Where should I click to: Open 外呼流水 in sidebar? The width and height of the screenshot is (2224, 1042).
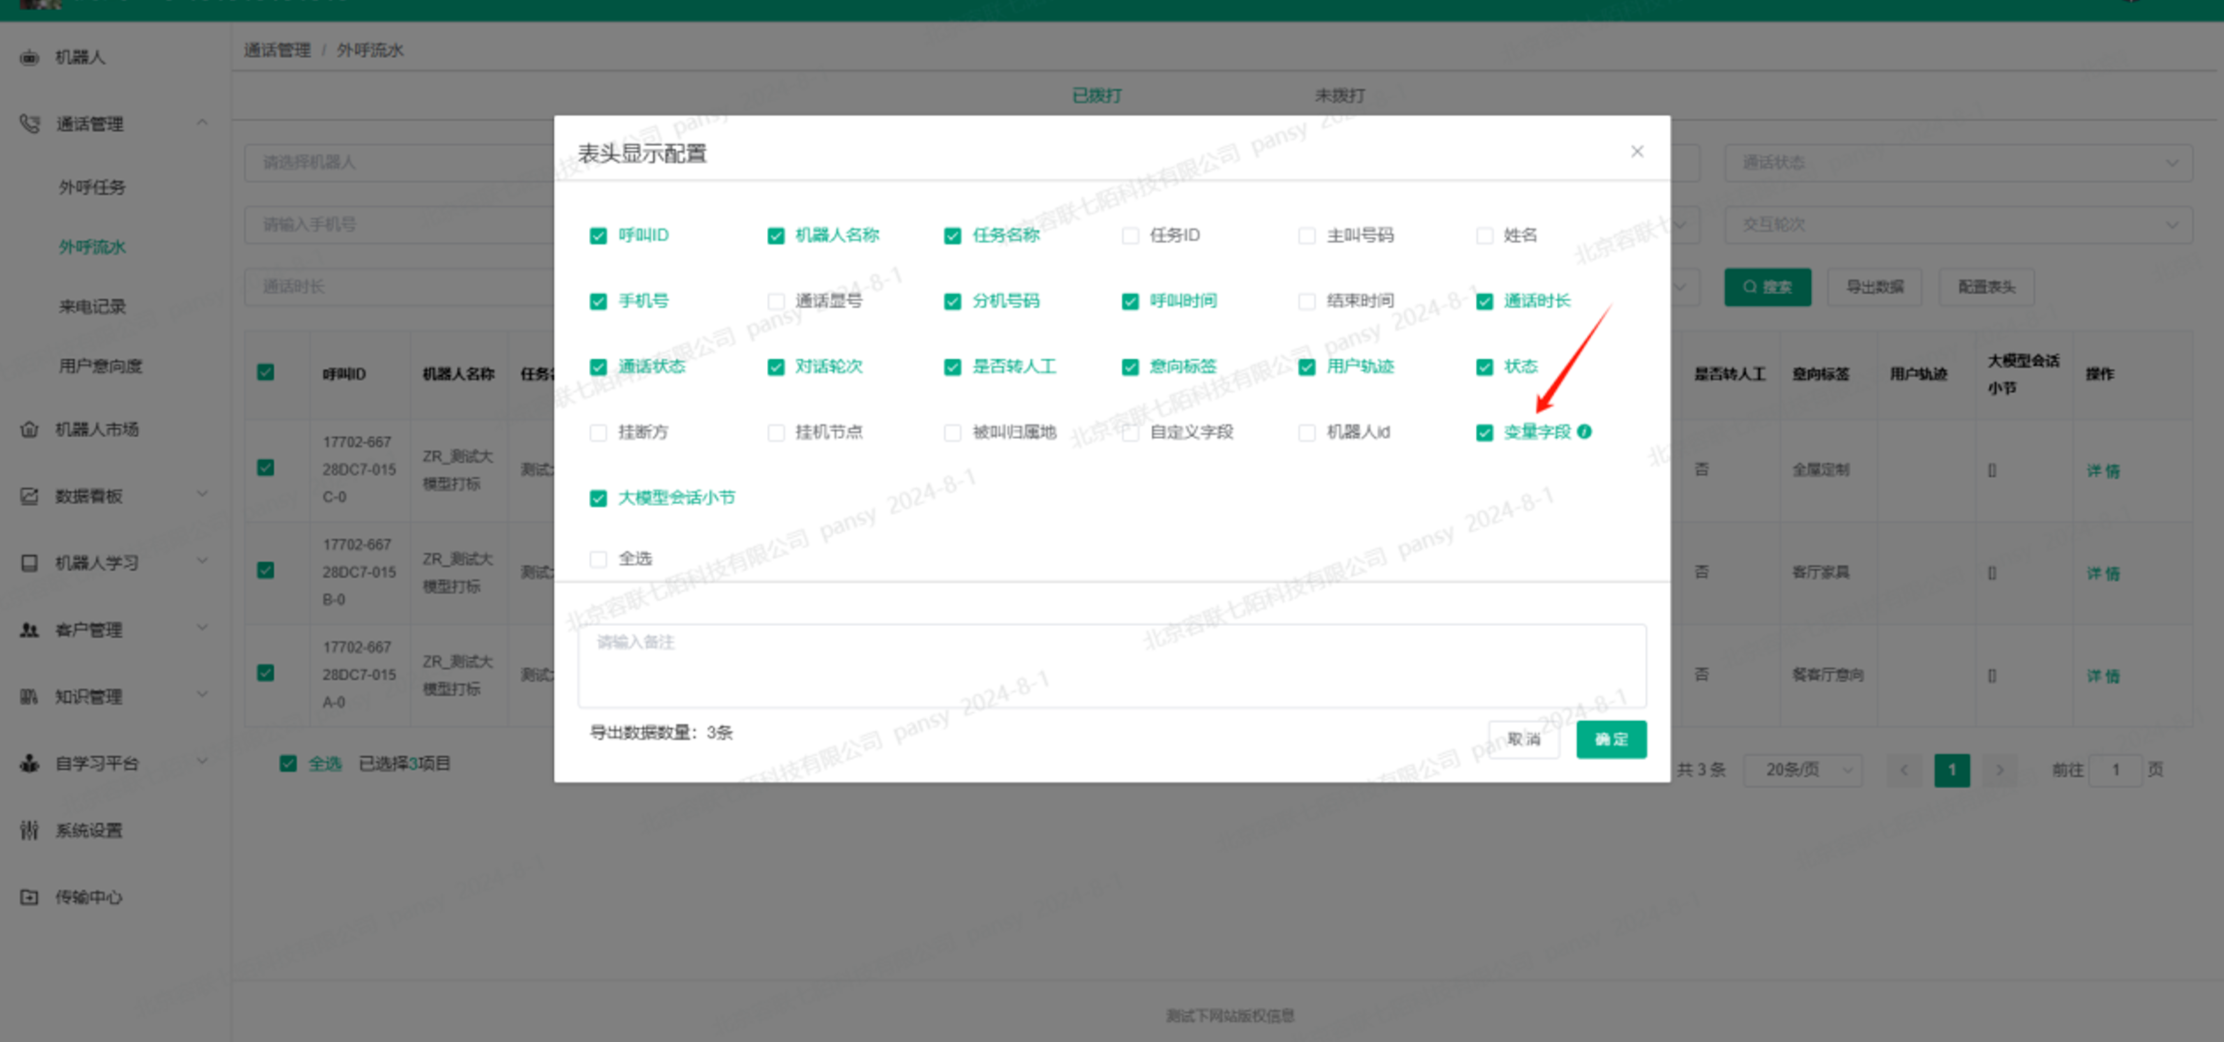(92, 247)
